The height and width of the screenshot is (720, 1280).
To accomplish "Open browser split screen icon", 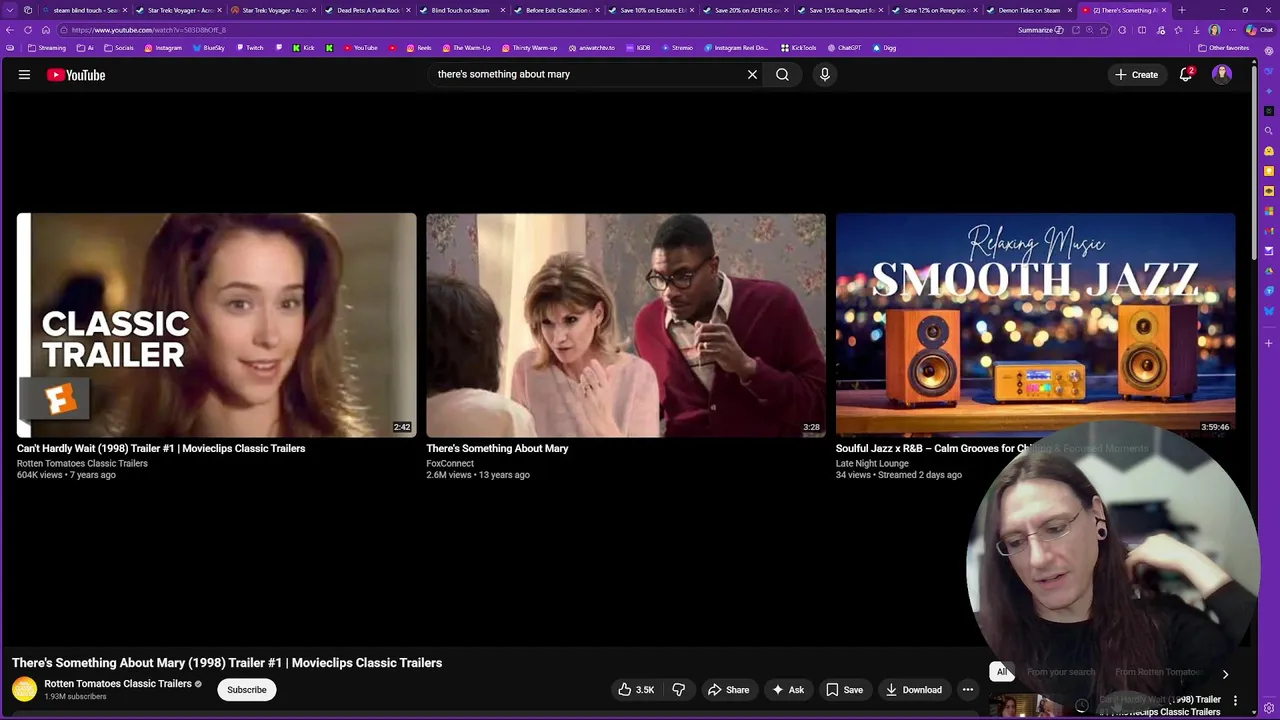I will coord(1142,30).
